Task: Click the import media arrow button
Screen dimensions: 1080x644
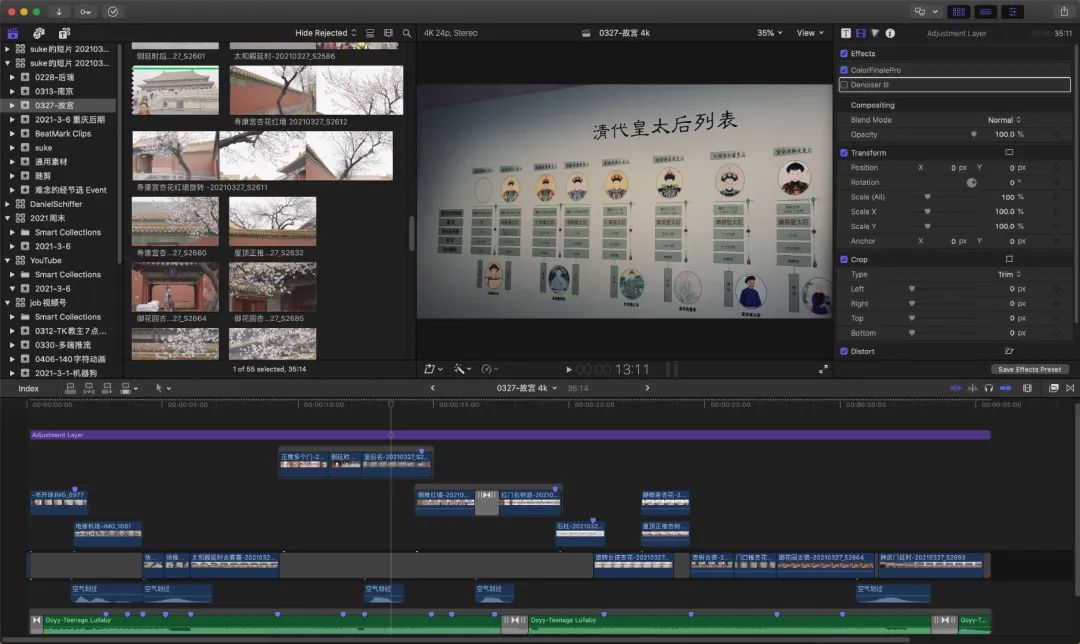Action: tap(59, 12)
